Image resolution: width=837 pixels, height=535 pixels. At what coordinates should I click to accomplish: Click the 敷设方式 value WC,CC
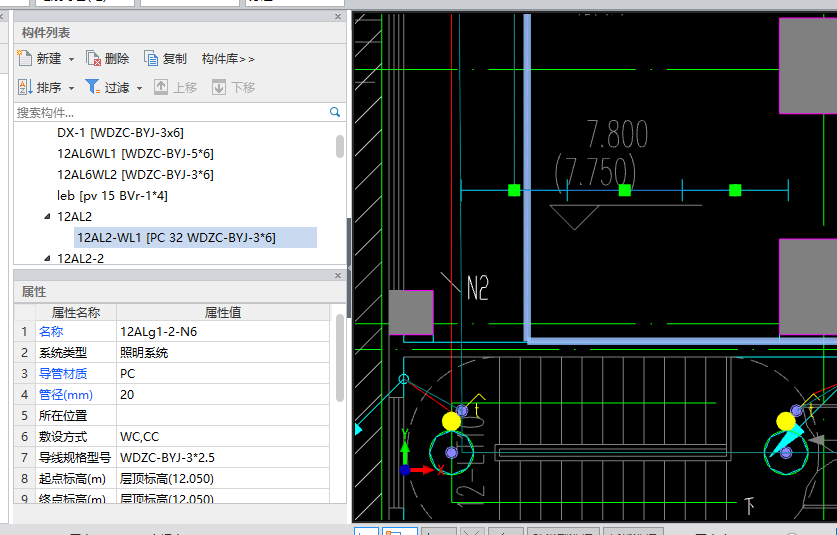pos(223,437)
